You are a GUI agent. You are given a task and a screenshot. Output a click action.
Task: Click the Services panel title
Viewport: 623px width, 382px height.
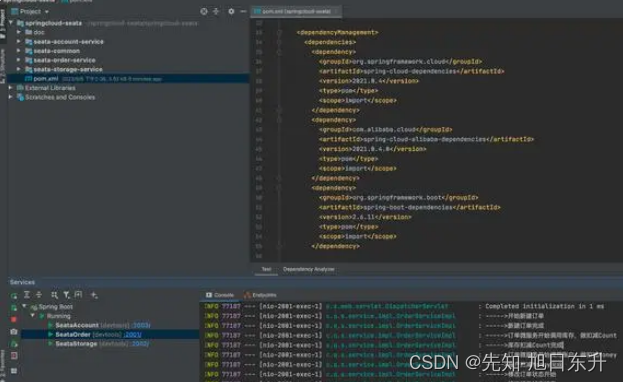22,282
